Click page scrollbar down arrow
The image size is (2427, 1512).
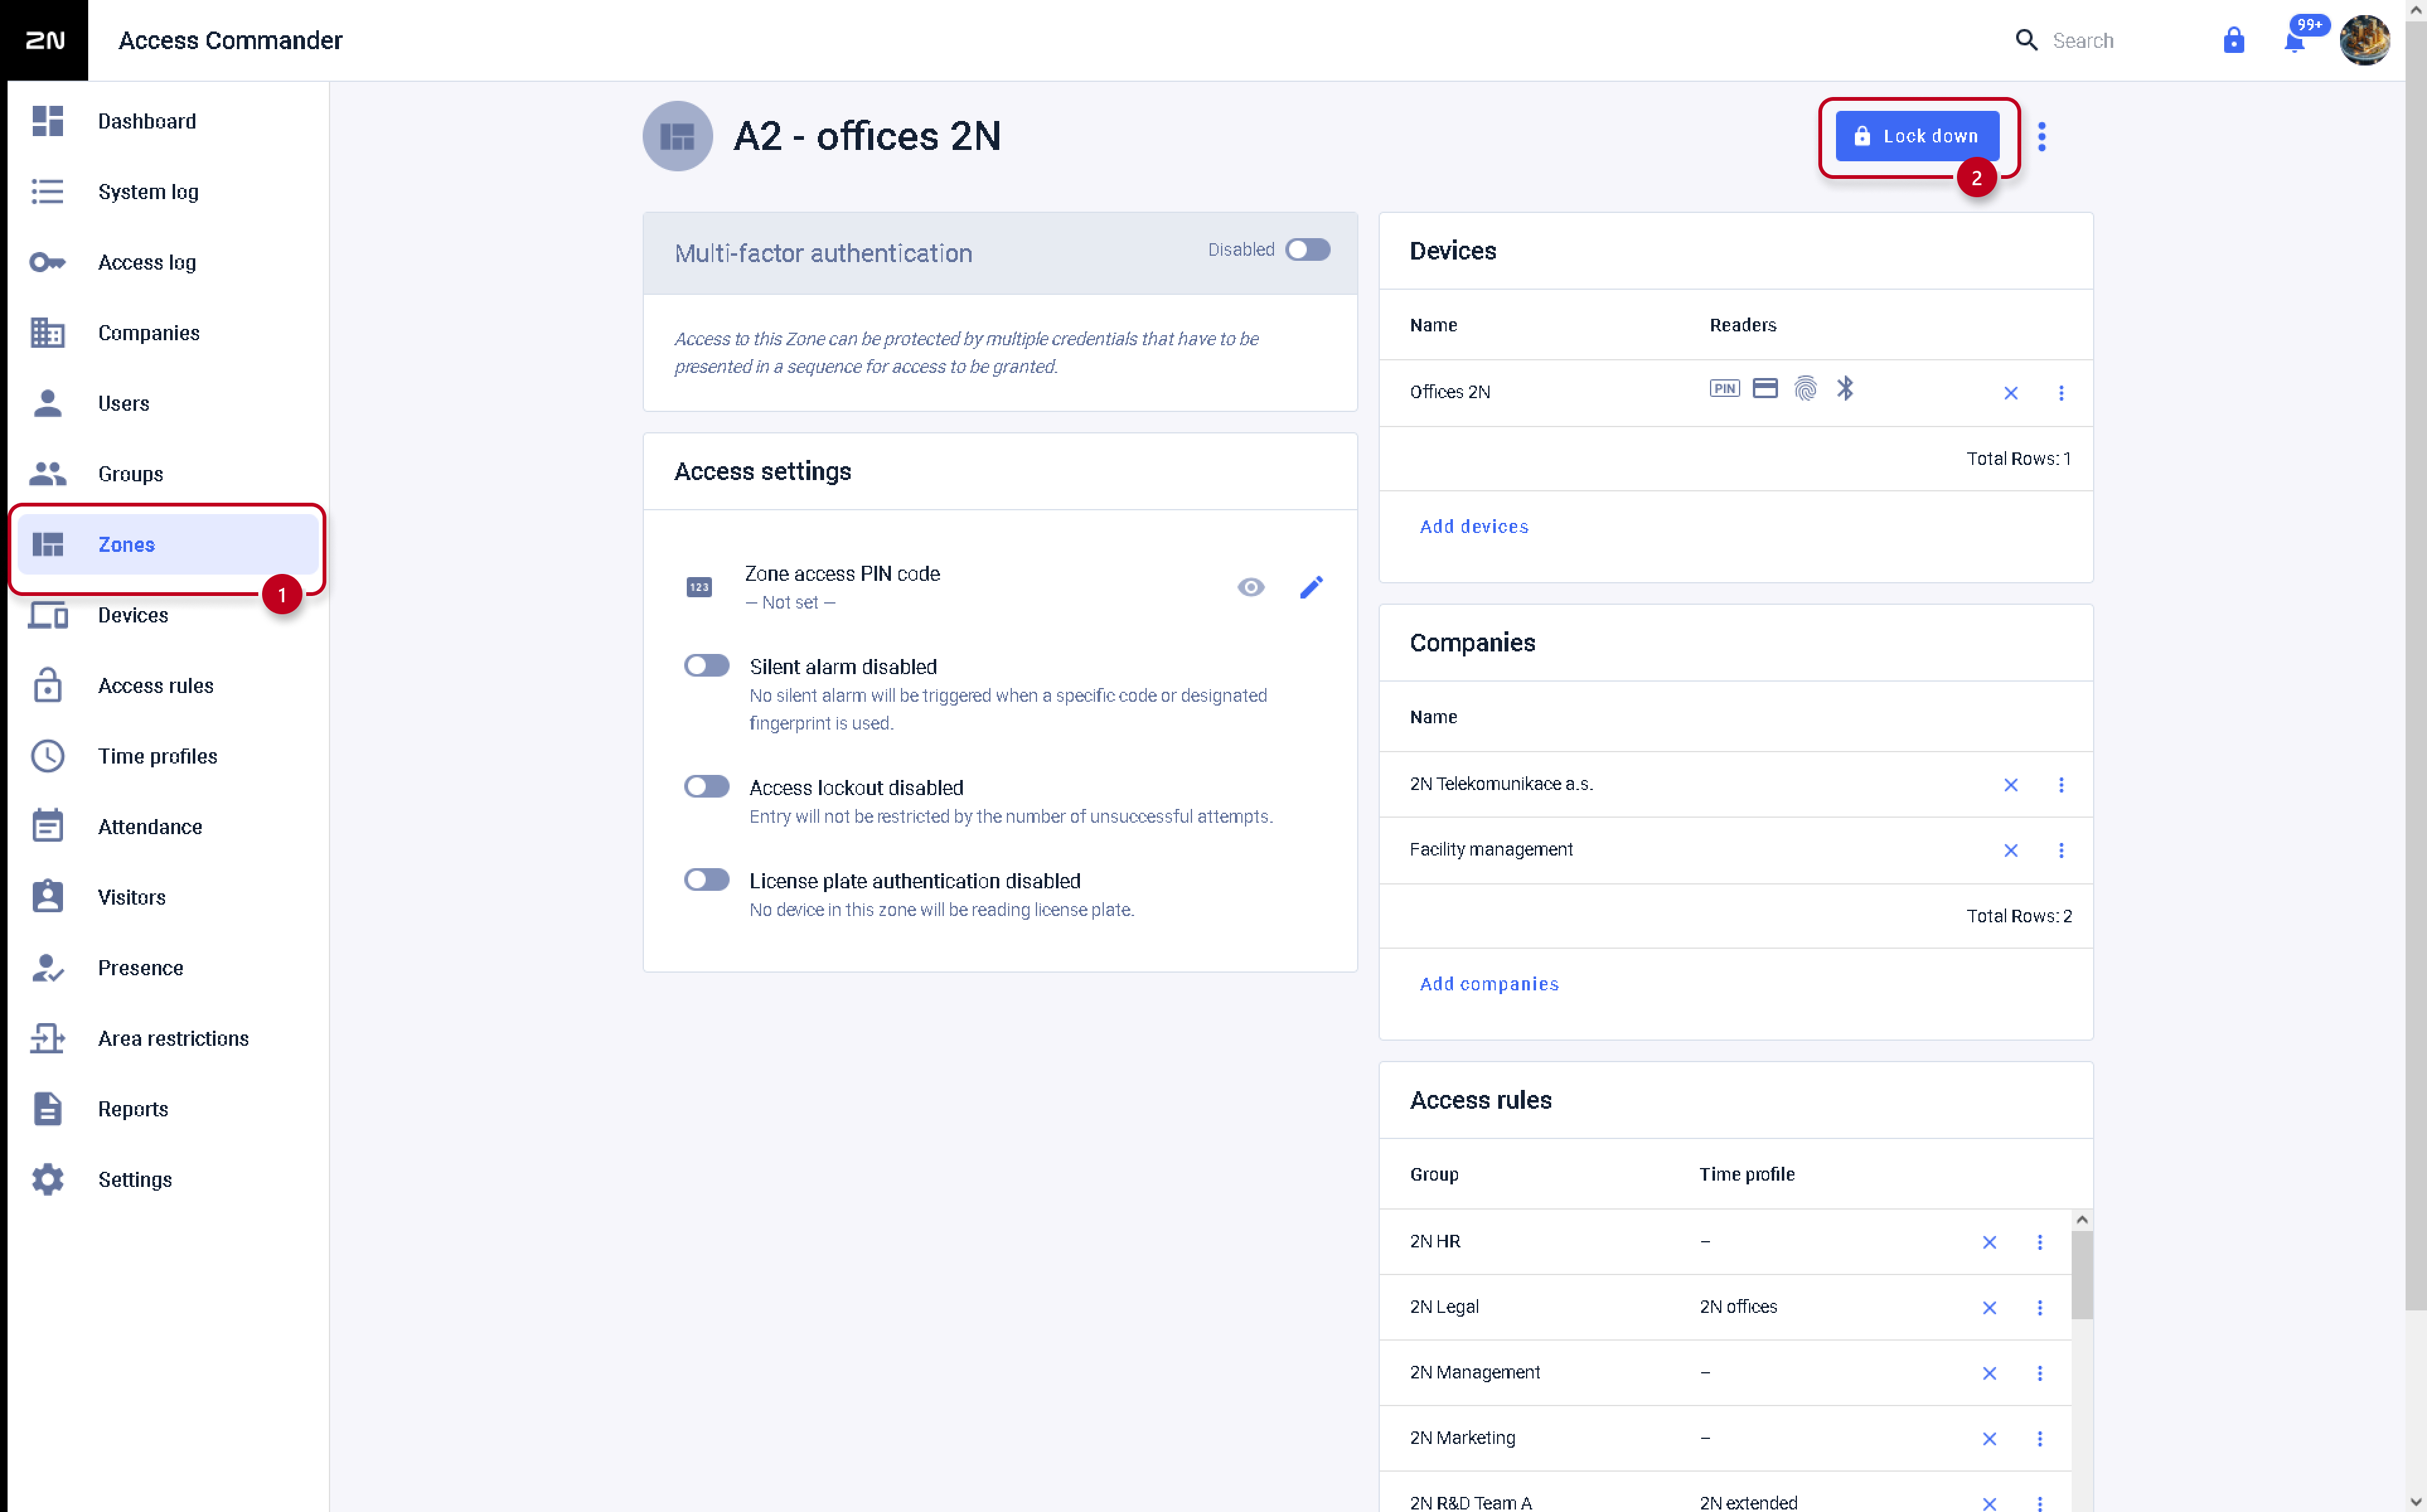click(2415, 1501)
